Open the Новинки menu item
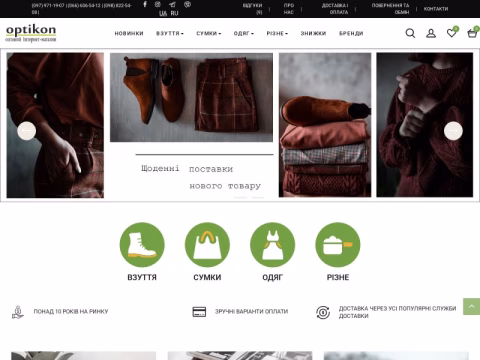The image size is (480, 360). (x=129, y=33)
